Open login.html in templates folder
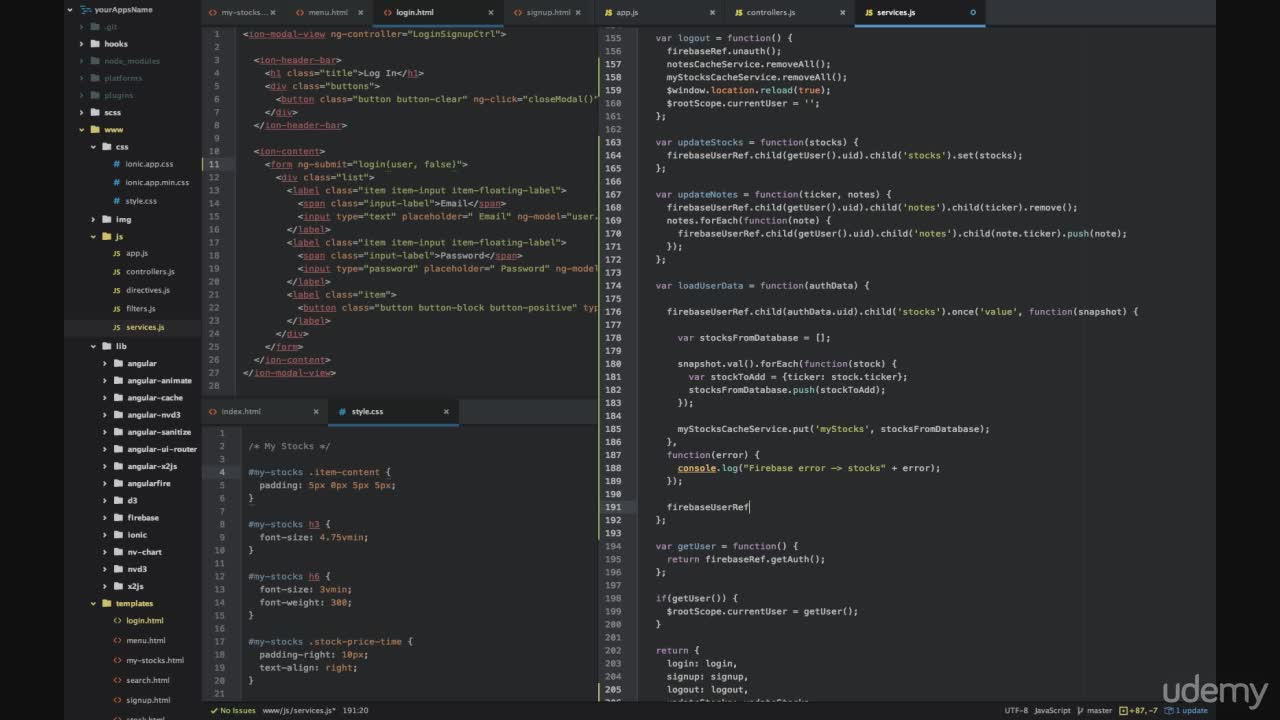The width and height of the screenshot is (1280, 720). [x=144, y=620]
